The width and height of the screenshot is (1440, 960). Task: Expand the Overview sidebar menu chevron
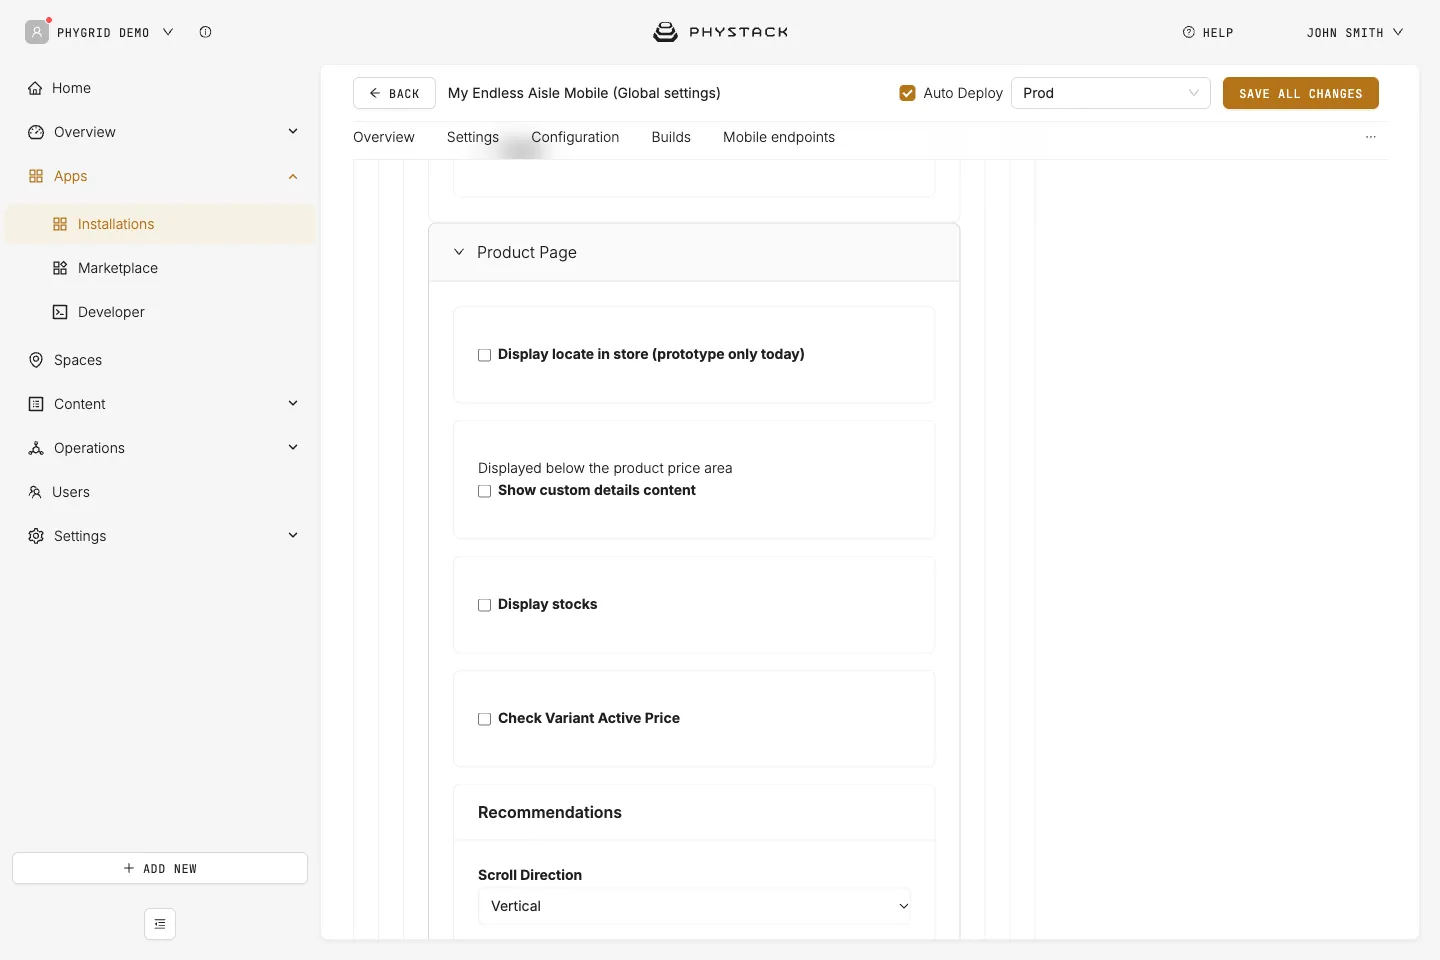[293, 132]
